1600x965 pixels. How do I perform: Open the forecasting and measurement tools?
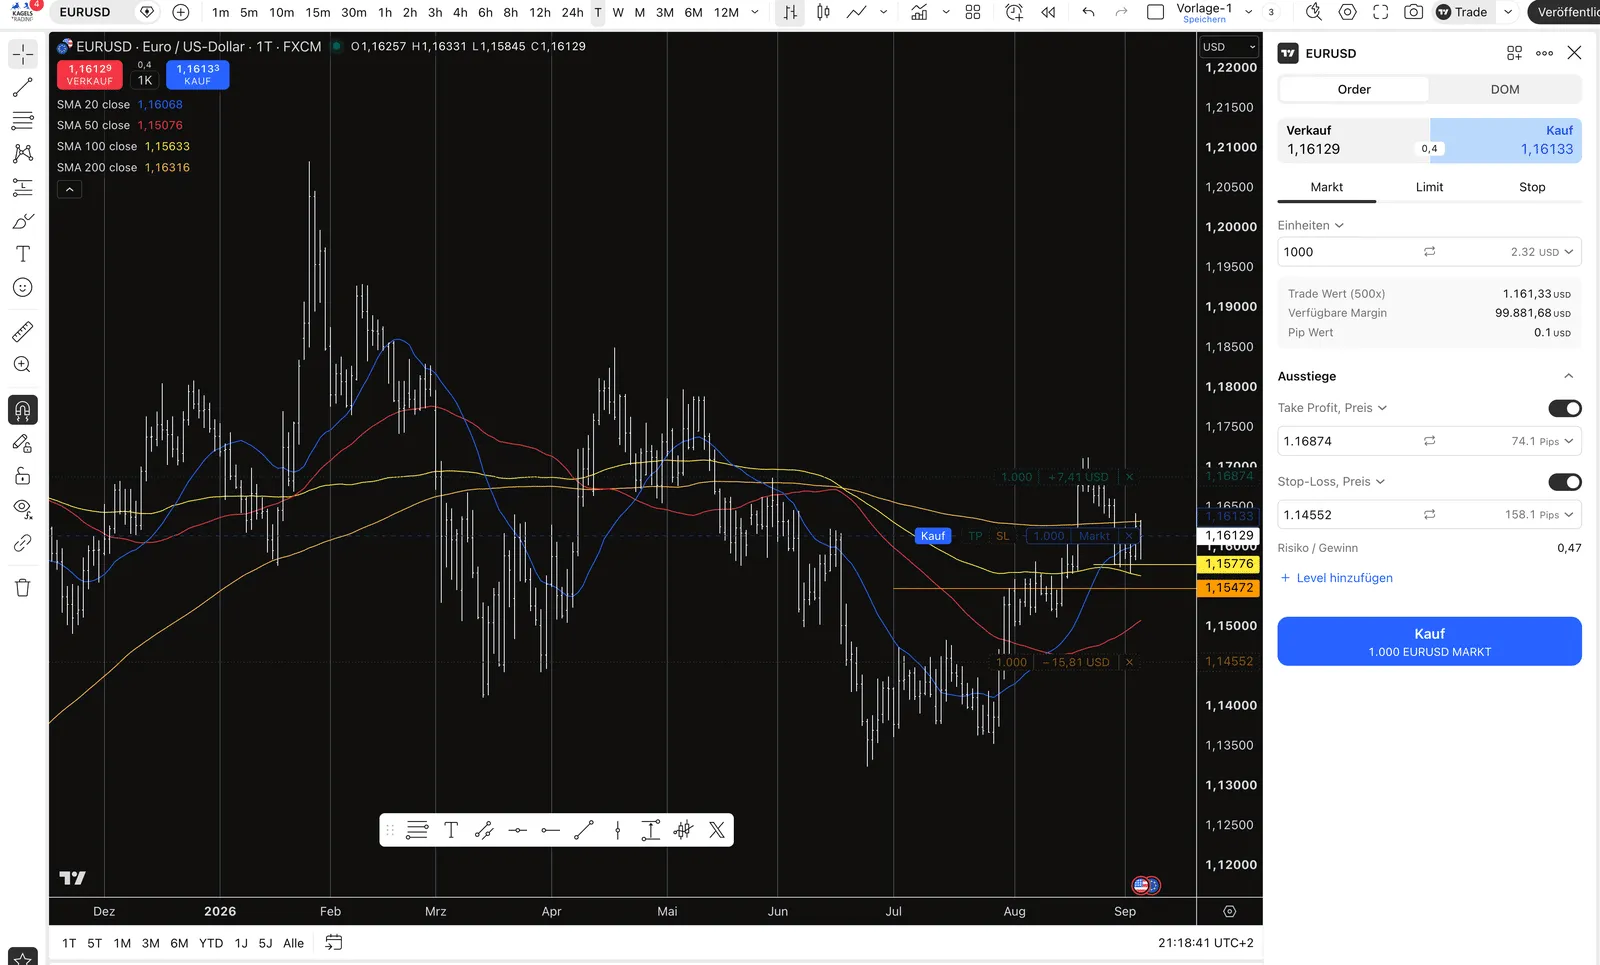(x=23, y=188)
